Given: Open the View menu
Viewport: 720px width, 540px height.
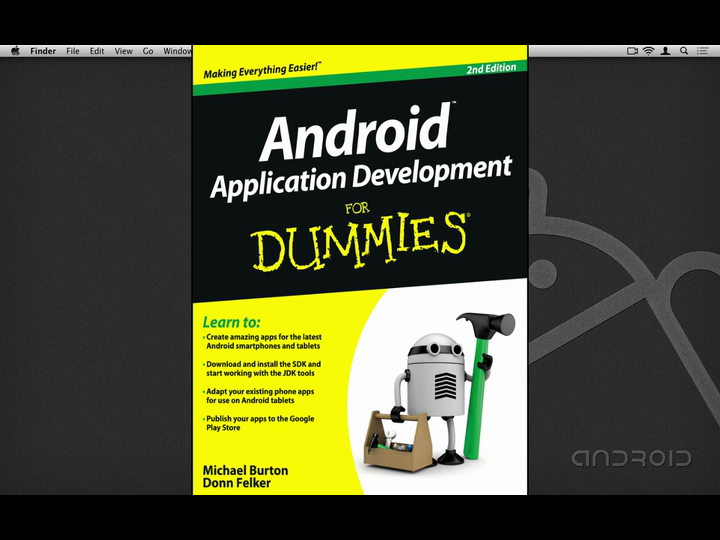Looking at the screenshot, I should [124, 51].
